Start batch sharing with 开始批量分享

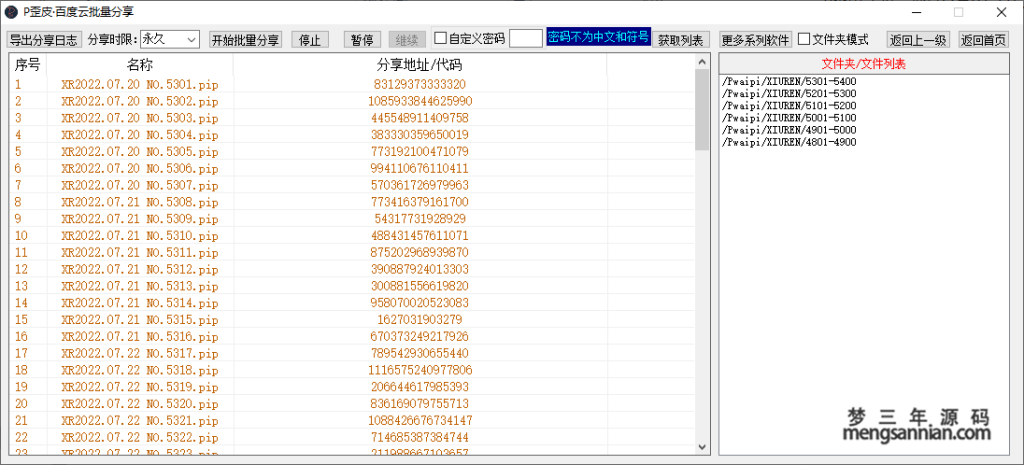click(245, 39)
